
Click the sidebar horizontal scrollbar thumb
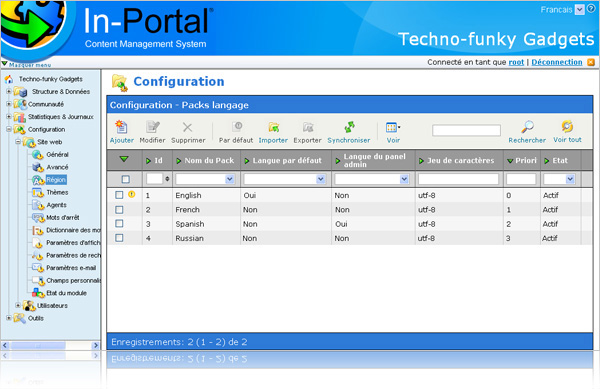(38, 345)
